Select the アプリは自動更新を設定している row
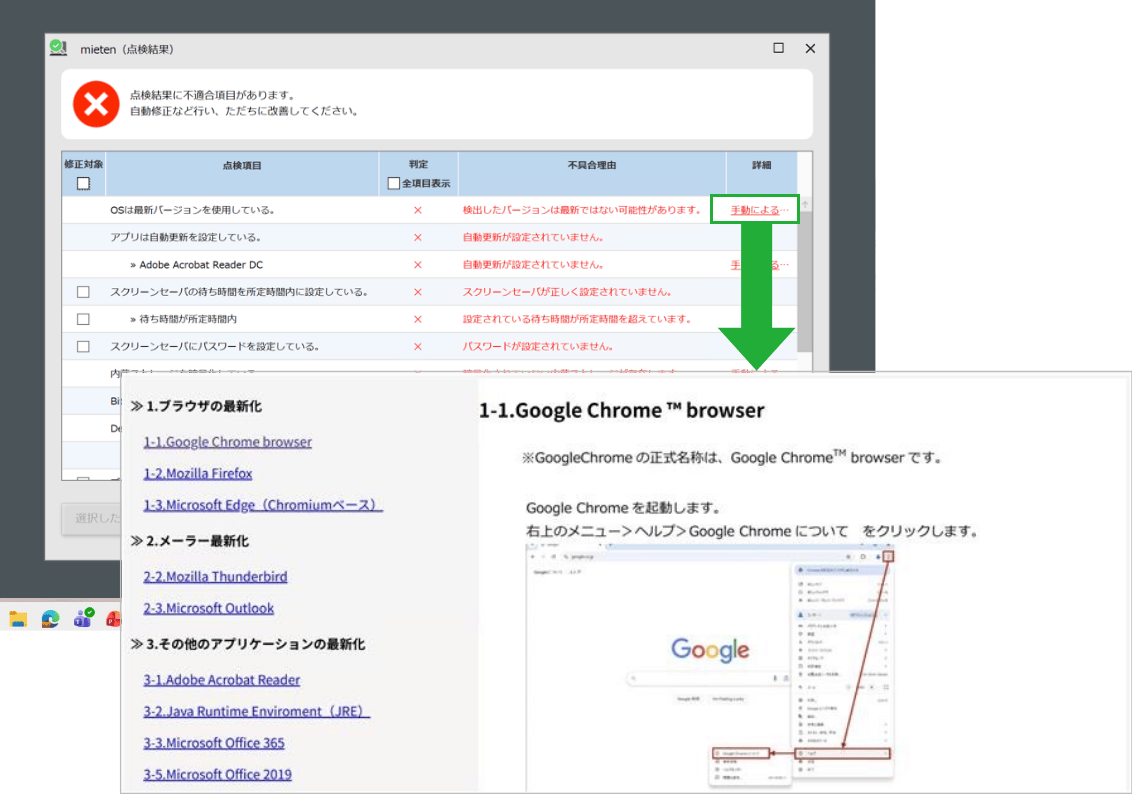Screen dimensions: 1132x794 click(x=430, y=237)
